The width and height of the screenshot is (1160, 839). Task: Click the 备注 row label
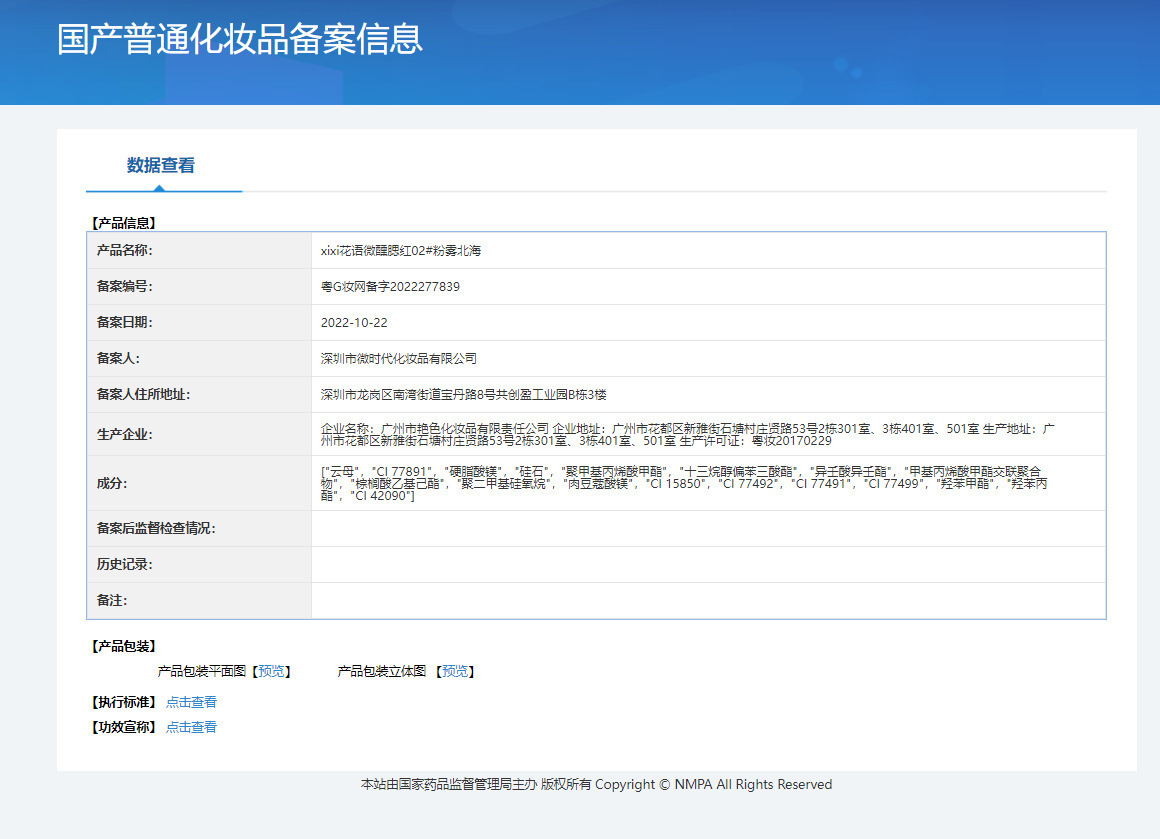(112, 601)
